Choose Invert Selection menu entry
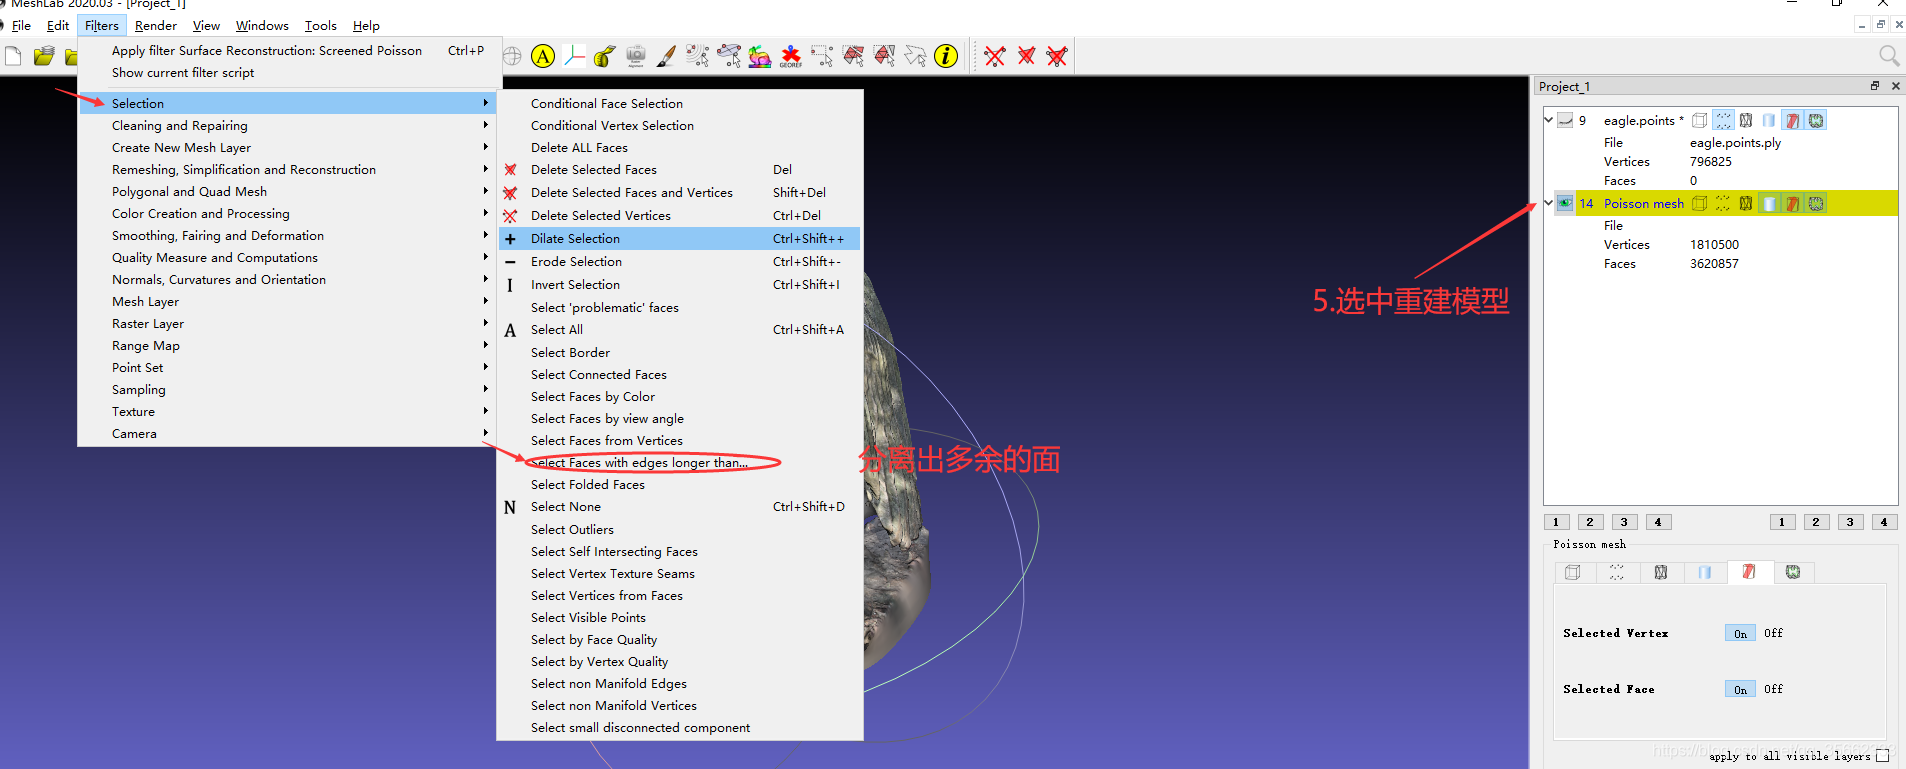This screenshot has width=1906, height=769. click(x=680, y=284)
